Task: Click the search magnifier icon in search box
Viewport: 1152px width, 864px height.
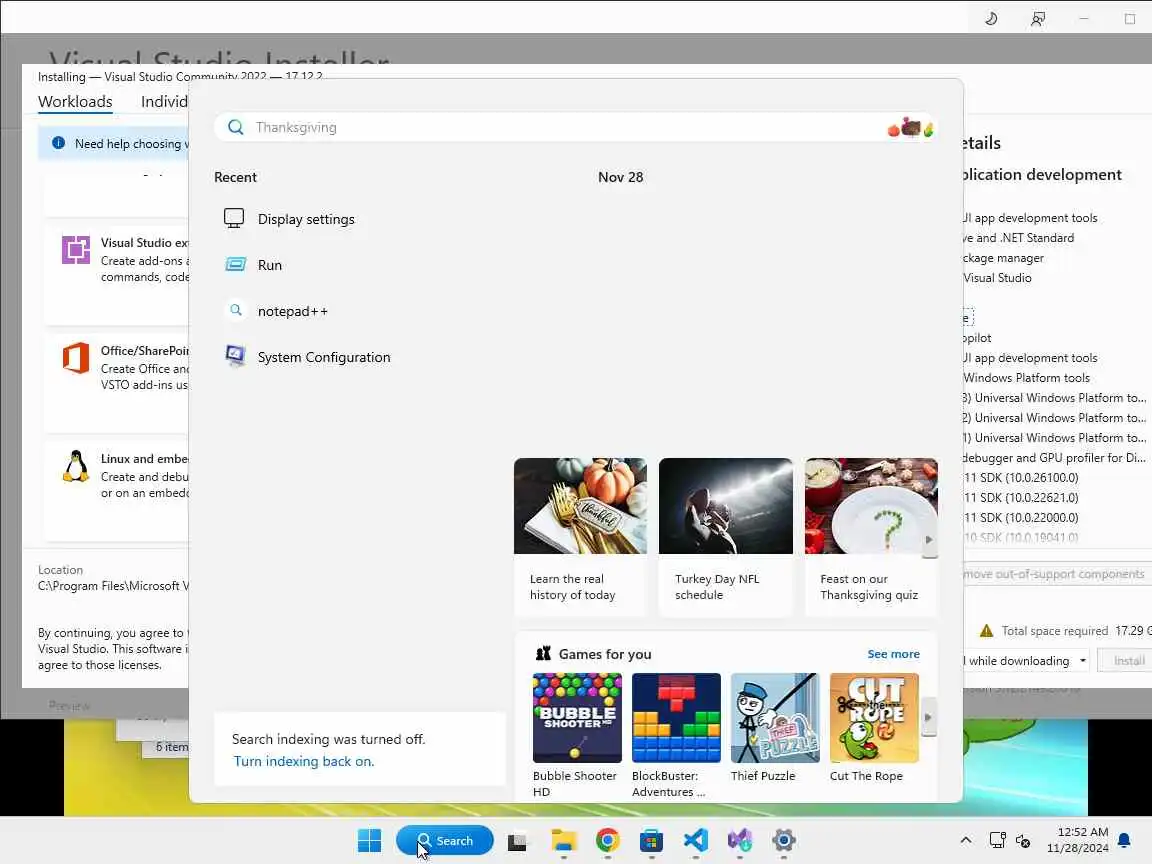Action: 235,127
